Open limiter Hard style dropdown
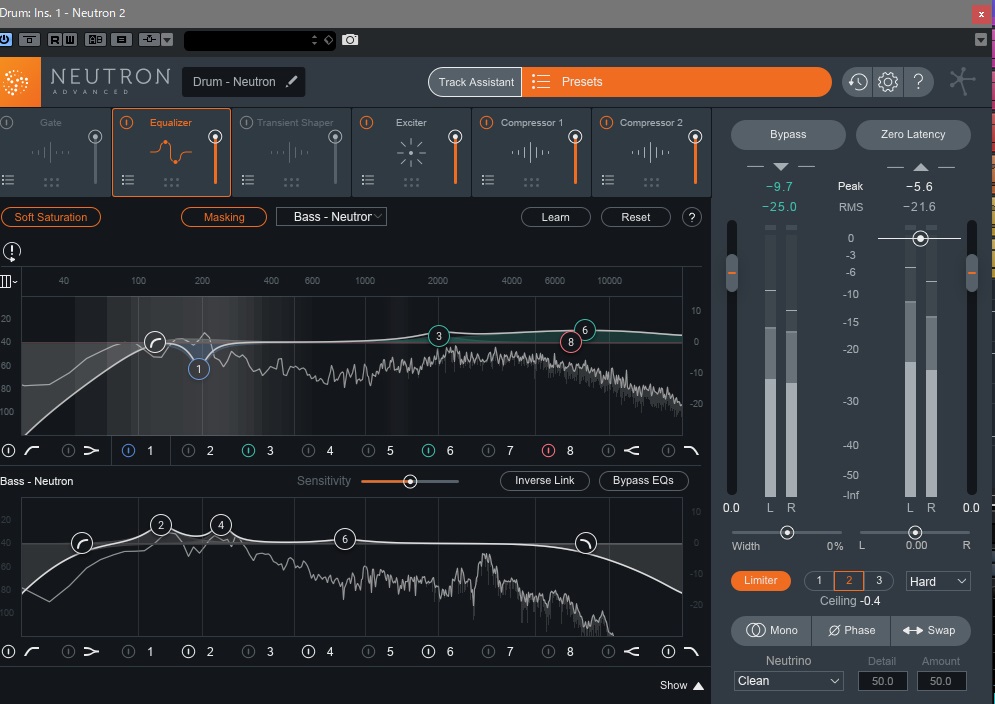 938,581
